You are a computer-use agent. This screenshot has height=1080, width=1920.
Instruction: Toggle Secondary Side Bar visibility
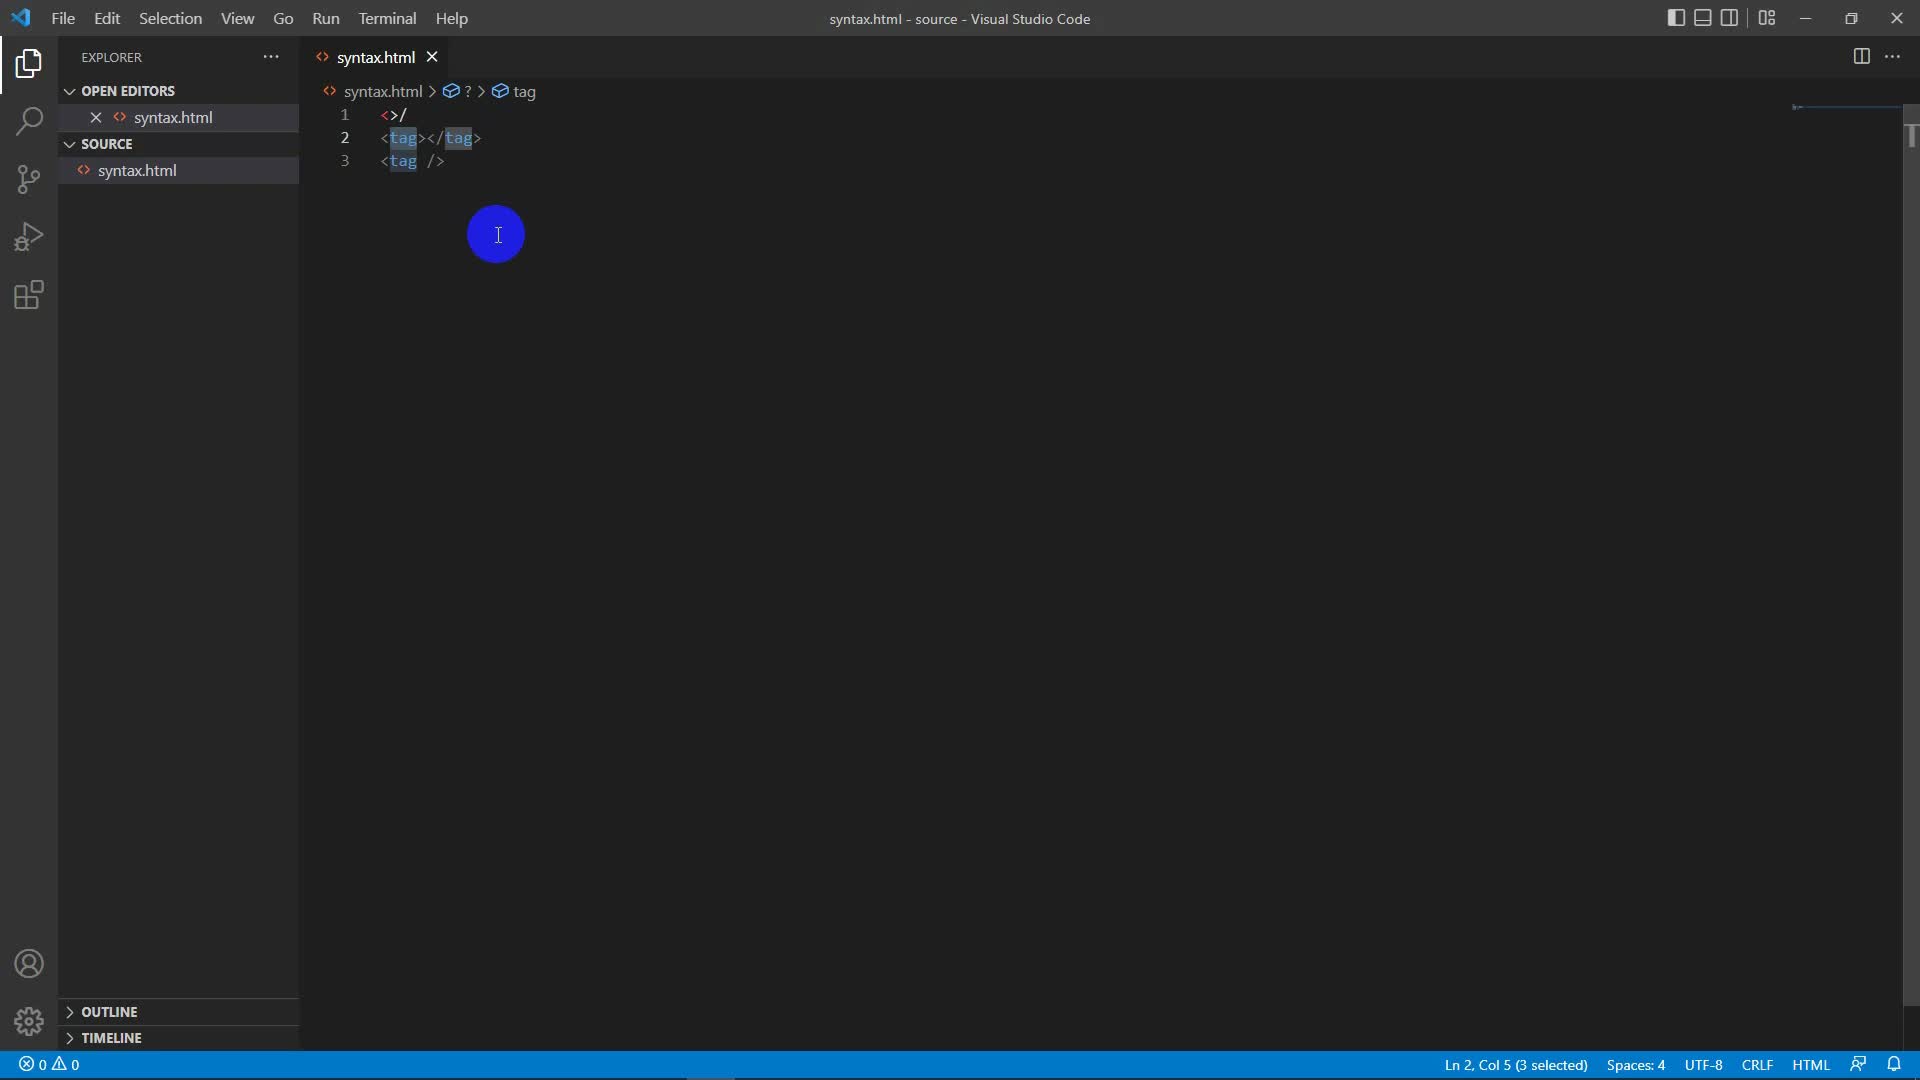point(1729,18)
